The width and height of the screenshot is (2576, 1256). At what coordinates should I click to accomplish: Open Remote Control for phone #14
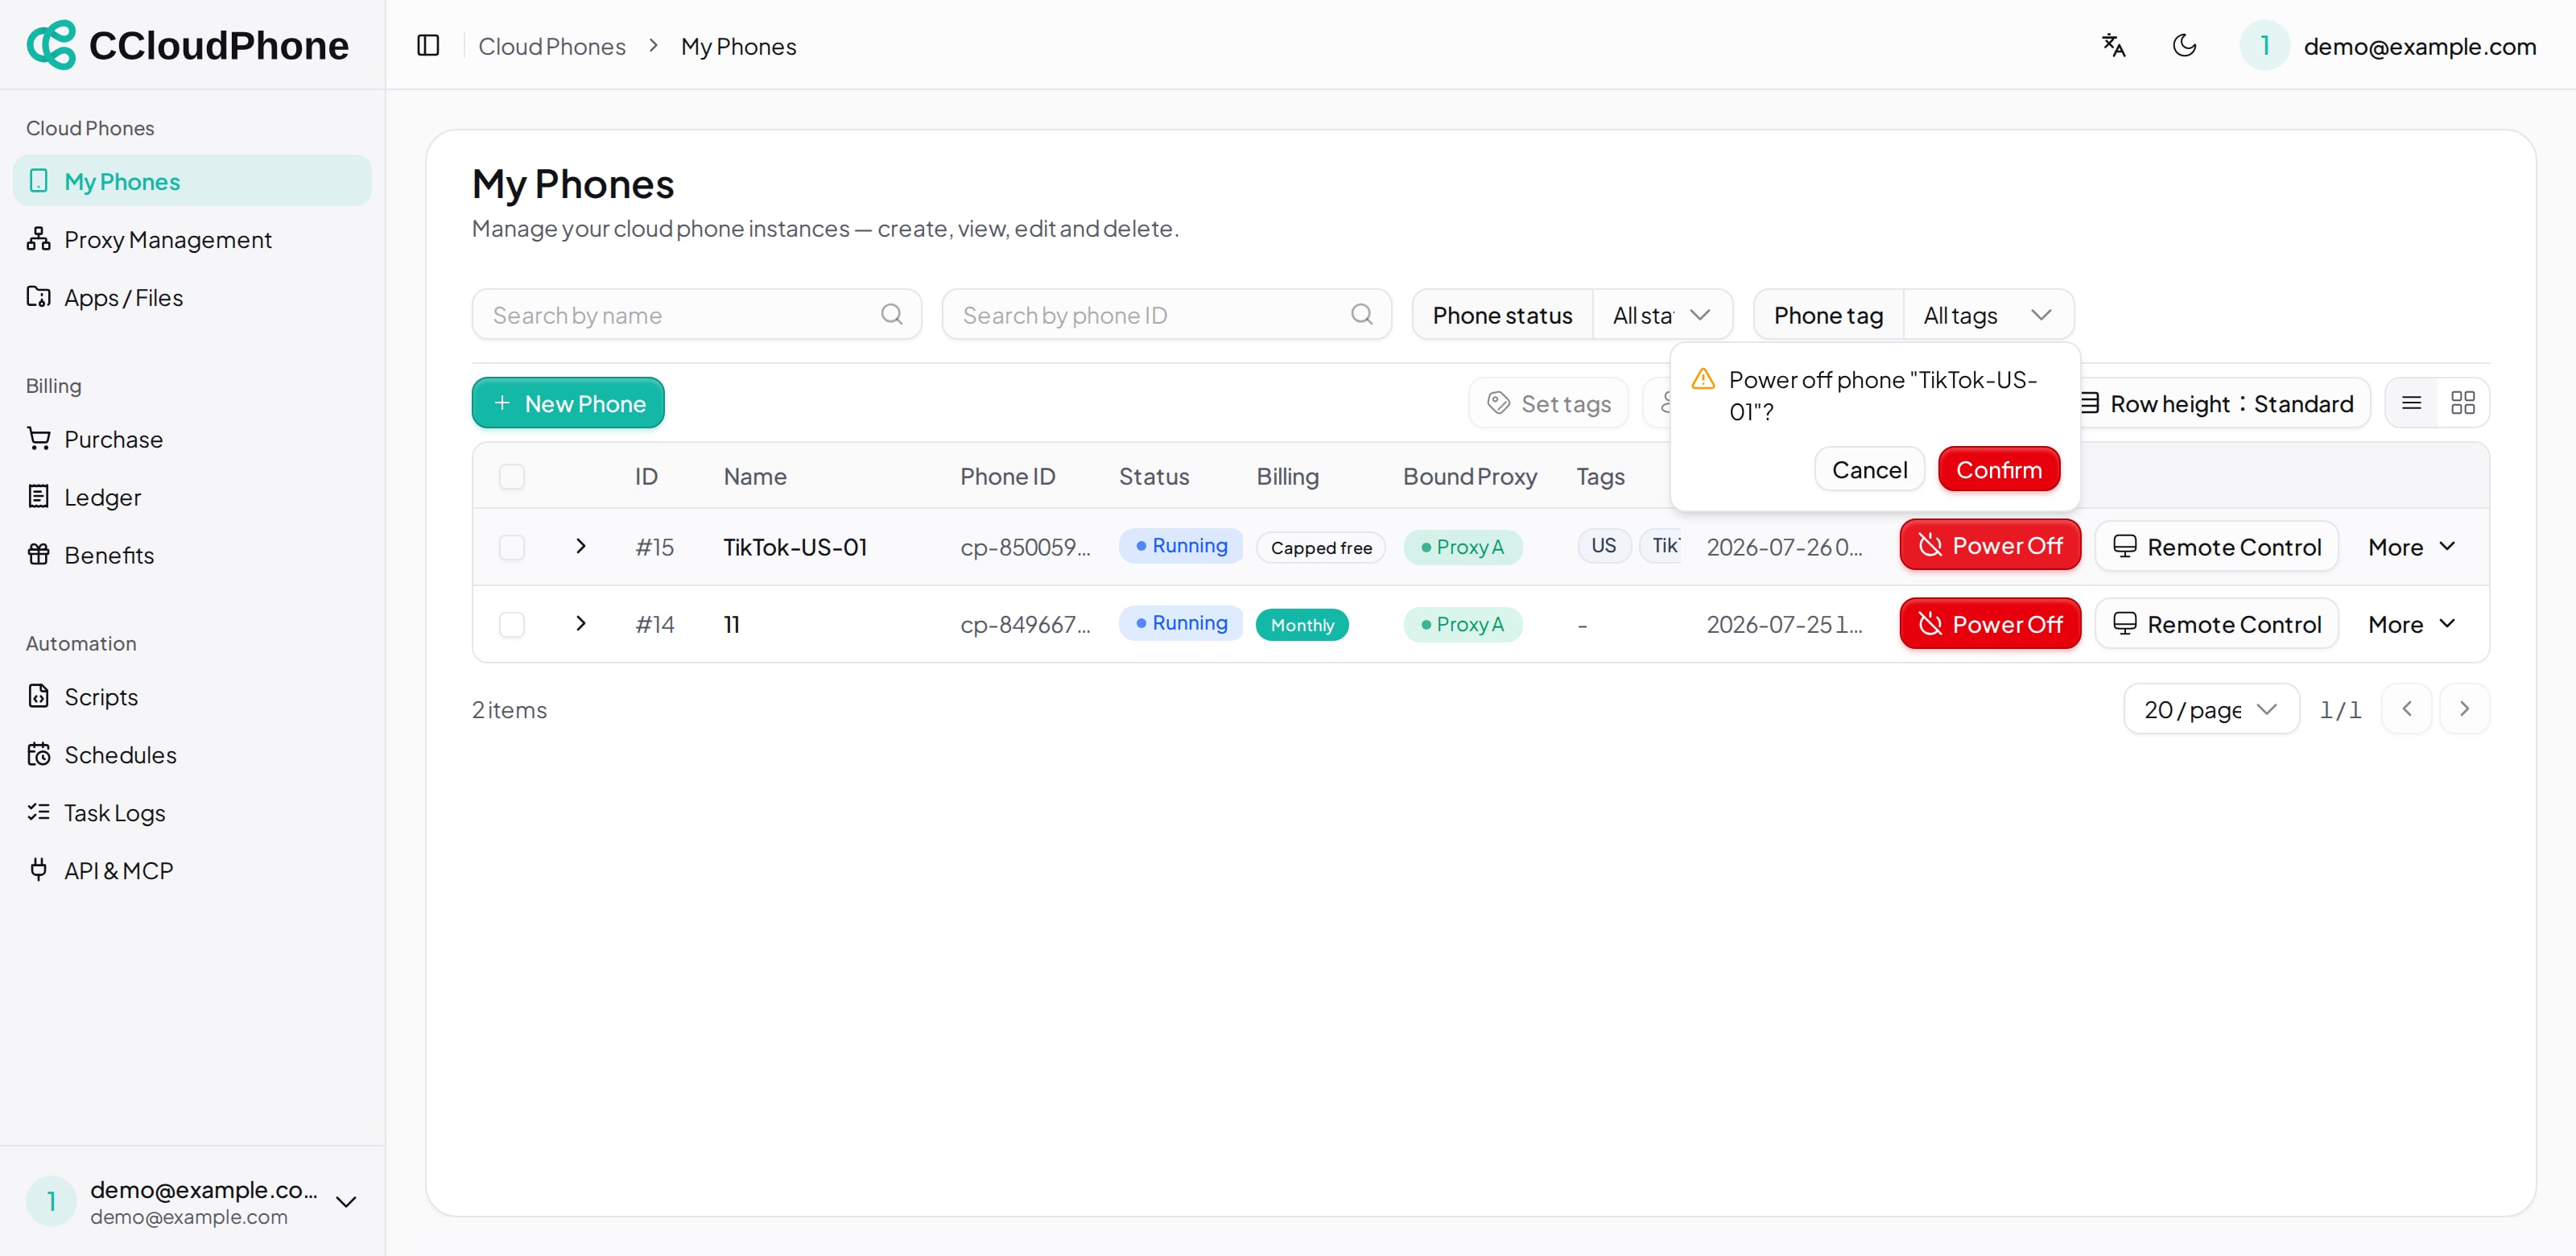tap(2216, 624)
